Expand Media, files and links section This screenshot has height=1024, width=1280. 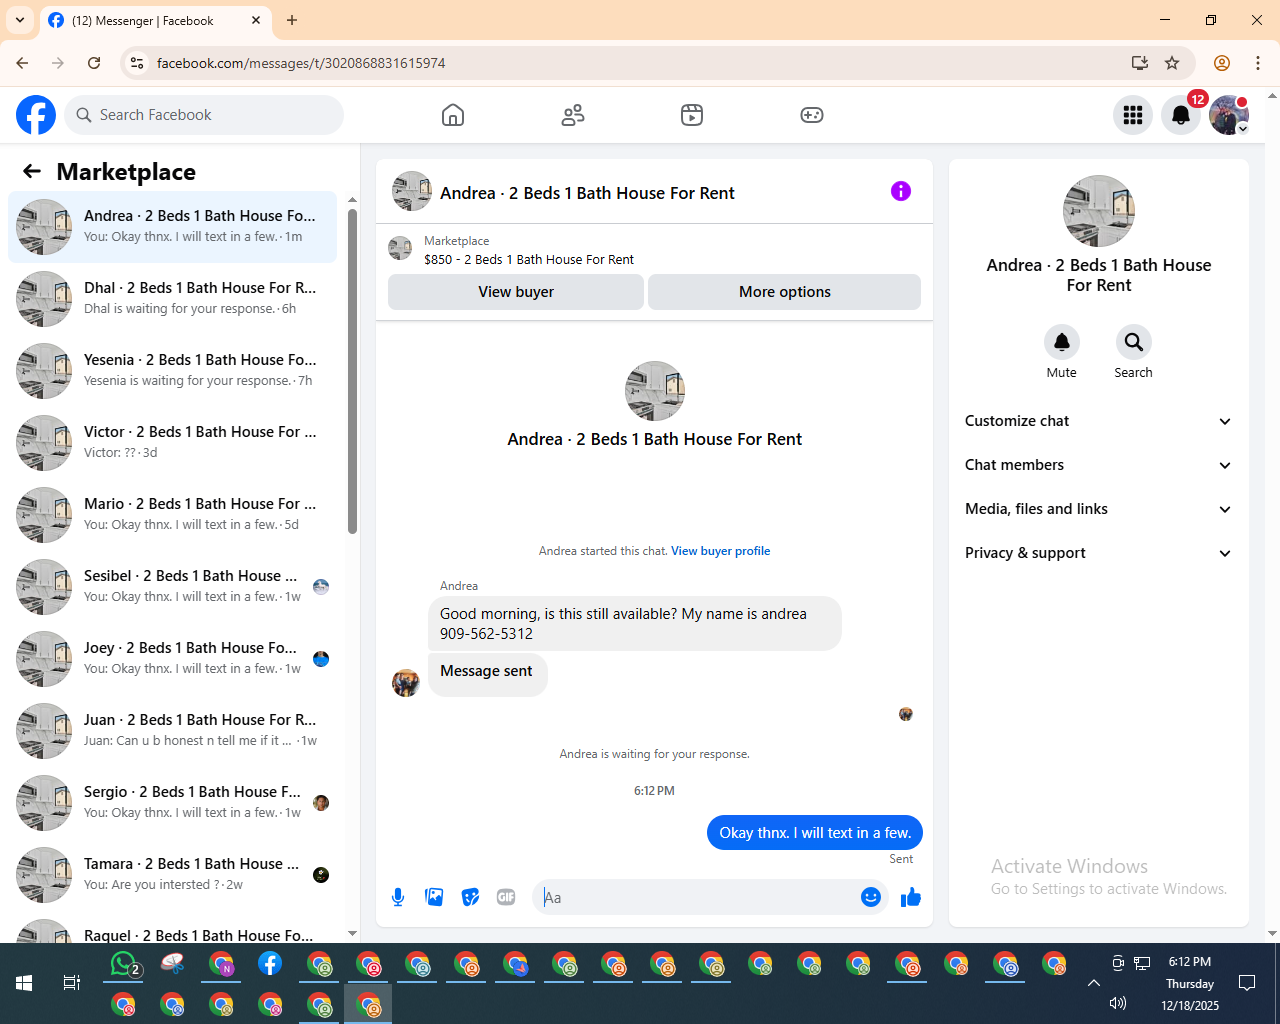tap(1098, 509)
